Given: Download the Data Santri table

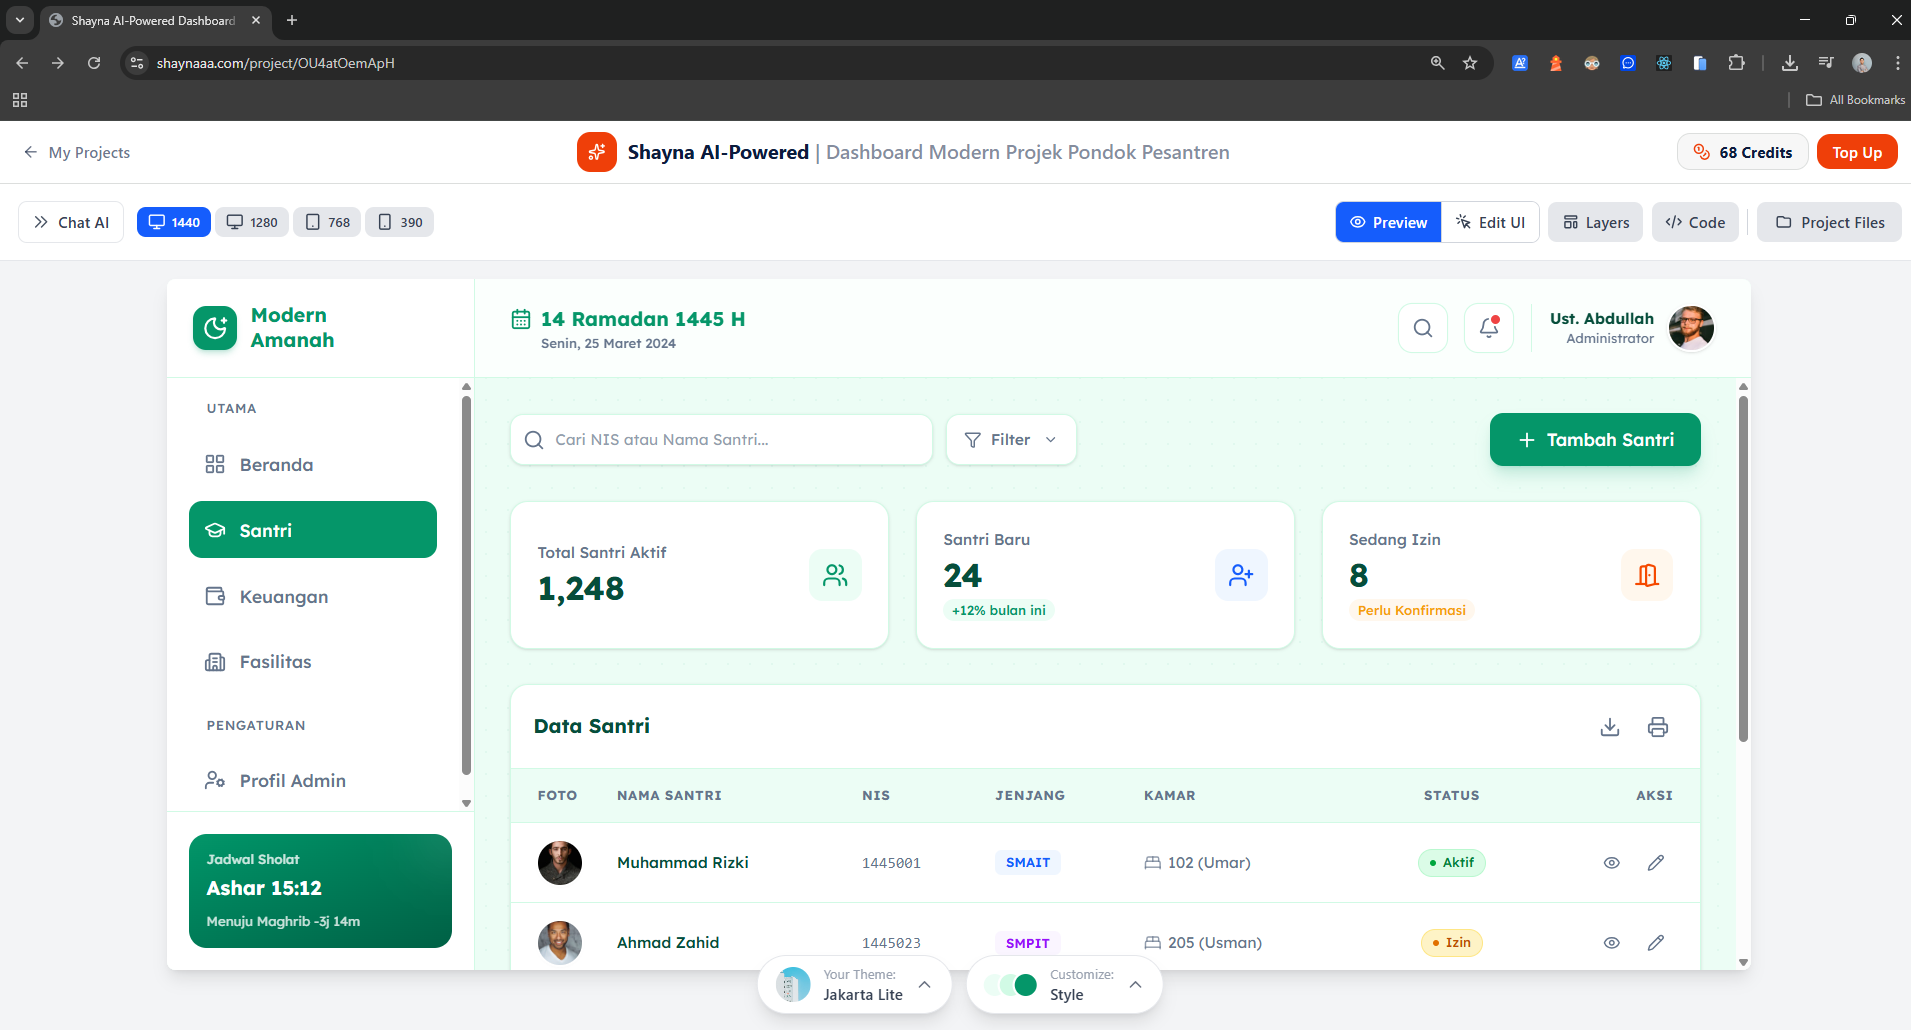Looking at the screenshot, I should pyautogui.click(x=1609, y=727).
